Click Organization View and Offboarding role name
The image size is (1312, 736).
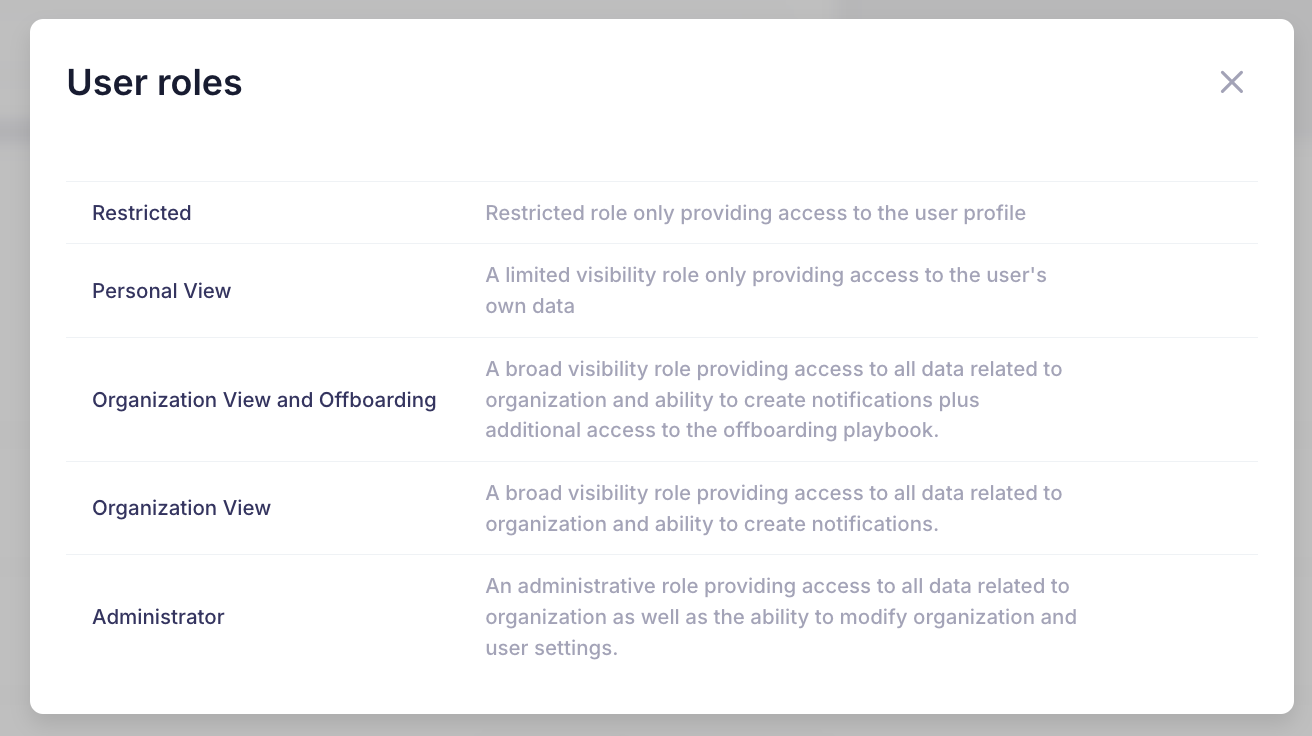click(x=264, y=400)
